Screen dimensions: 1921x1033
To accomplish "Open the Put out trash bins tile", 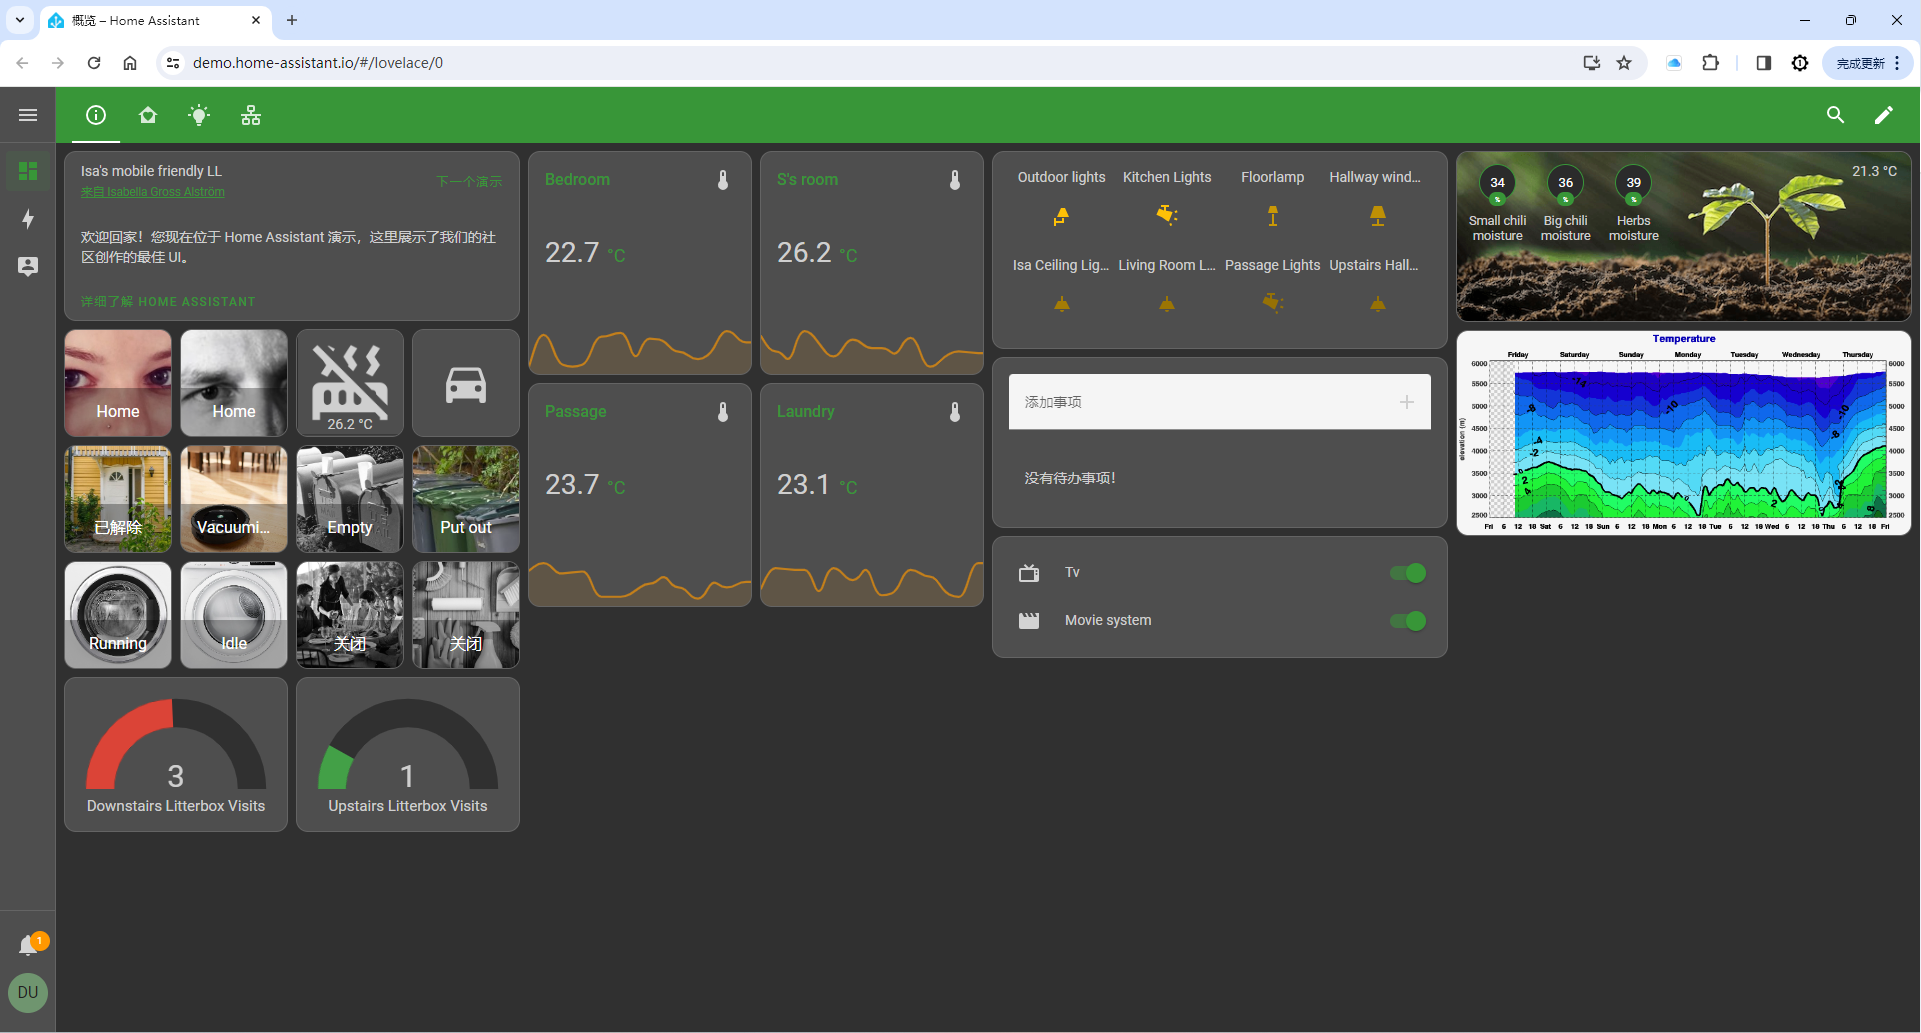I will [x=466, y=499].
